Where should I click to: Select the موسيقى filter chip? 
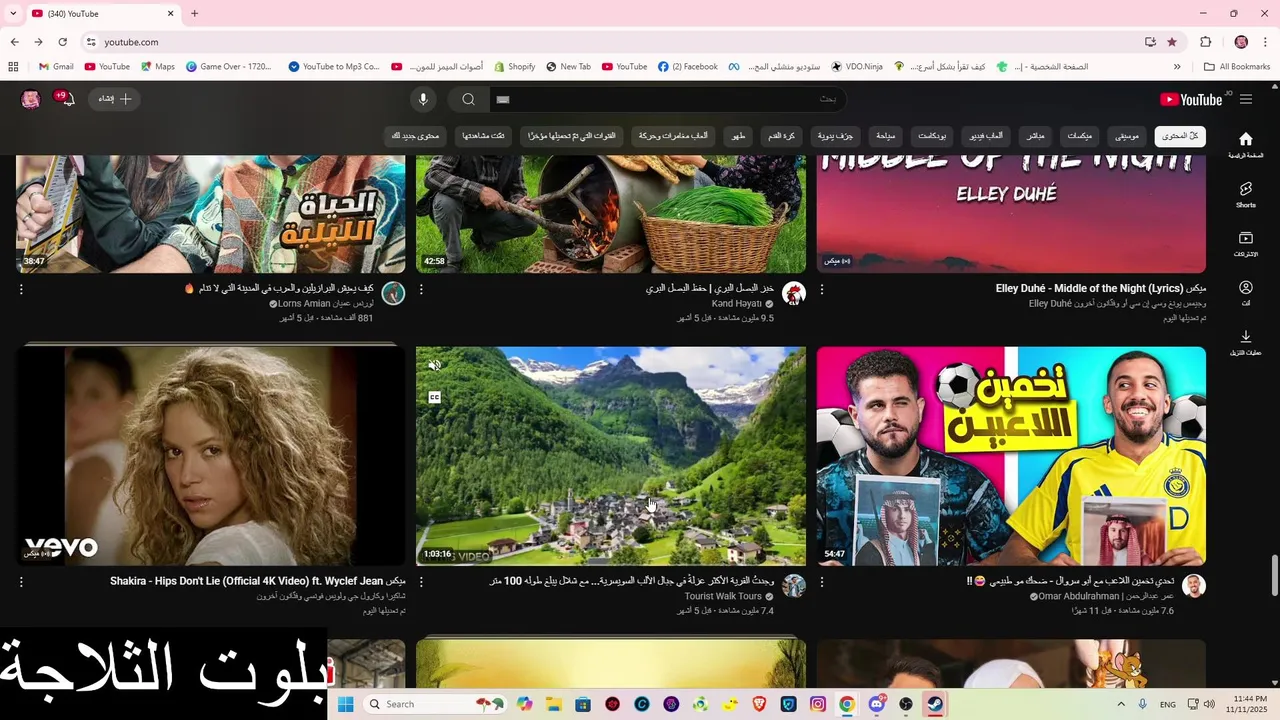1127,136
